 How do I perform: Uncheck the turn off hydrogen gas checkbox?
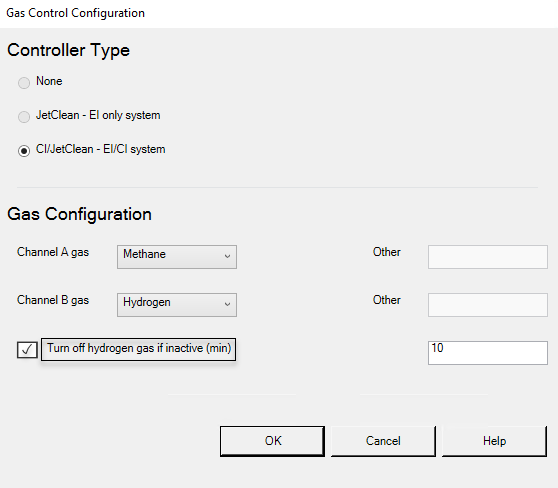[x=27, y=350]
